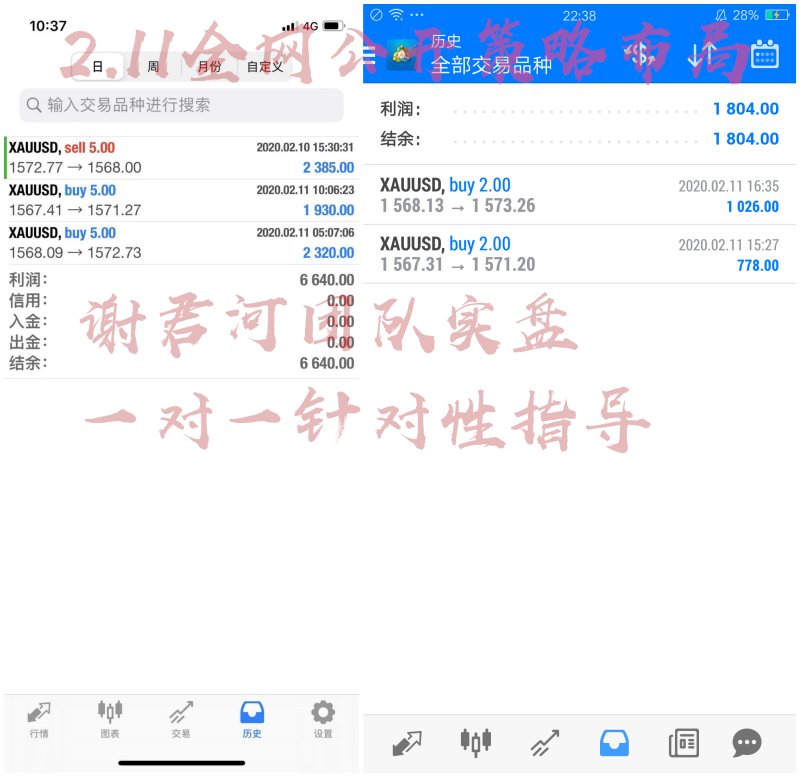Select the 月份 (month) period tab
Screen dimensions: 800x777
tap(209, 66)
